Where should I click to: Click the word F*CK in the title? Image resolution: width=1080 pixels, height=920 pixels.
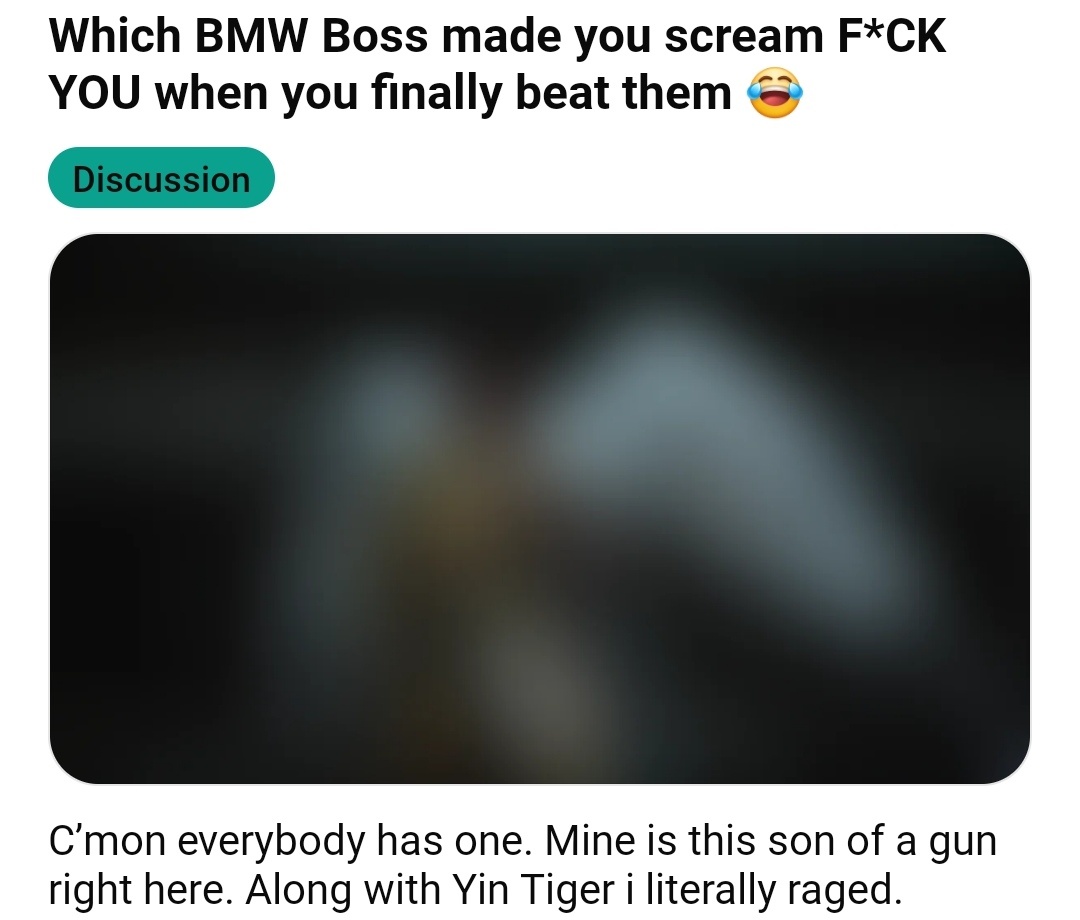tap(892, 36)
